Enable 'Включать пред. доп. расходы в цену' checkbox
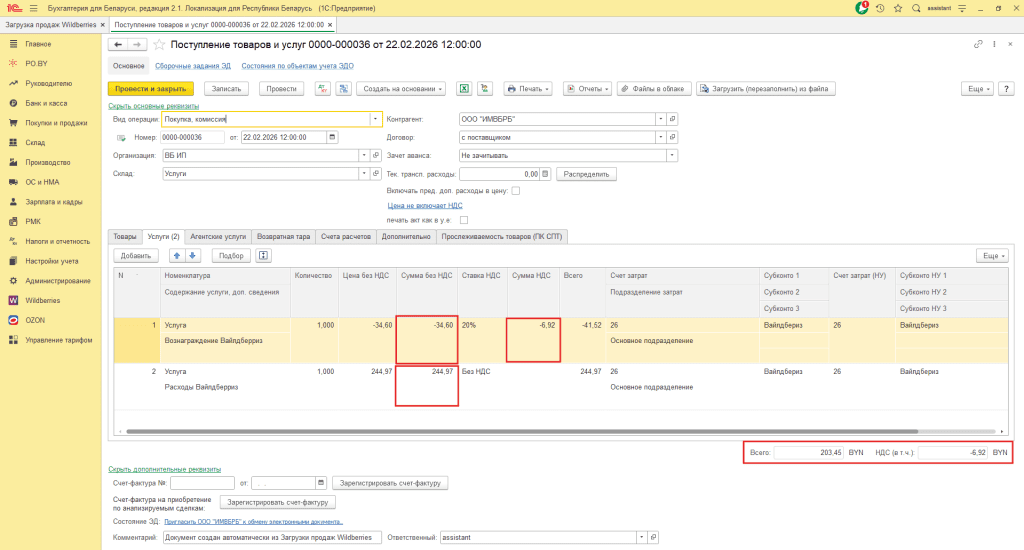 516,190
